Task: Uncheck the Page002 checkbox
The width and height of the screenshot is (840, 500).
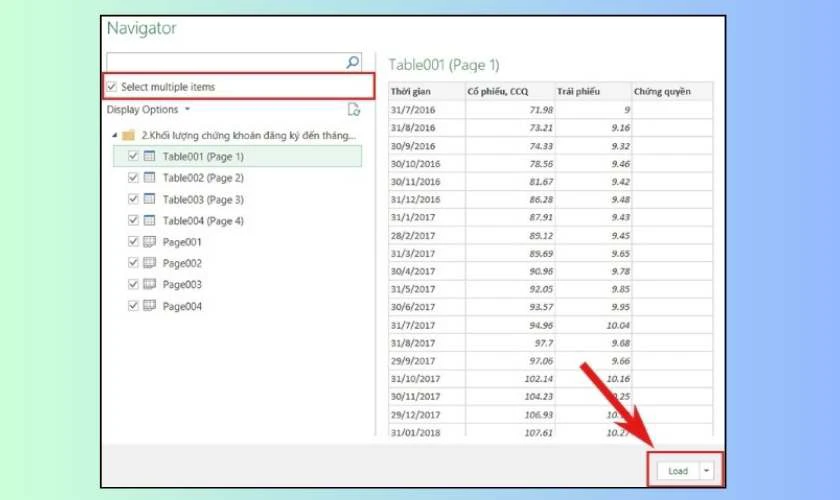Action: (x=133, y=263)
